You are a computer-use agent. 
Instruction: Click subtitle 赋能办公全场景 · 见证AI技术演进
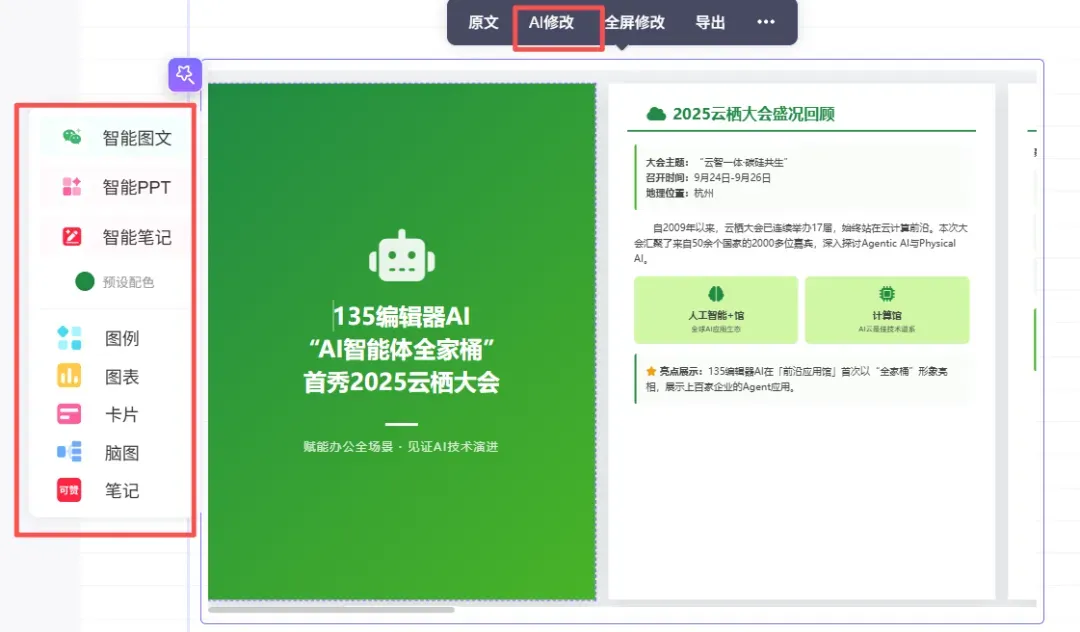[x=401, y=446]
